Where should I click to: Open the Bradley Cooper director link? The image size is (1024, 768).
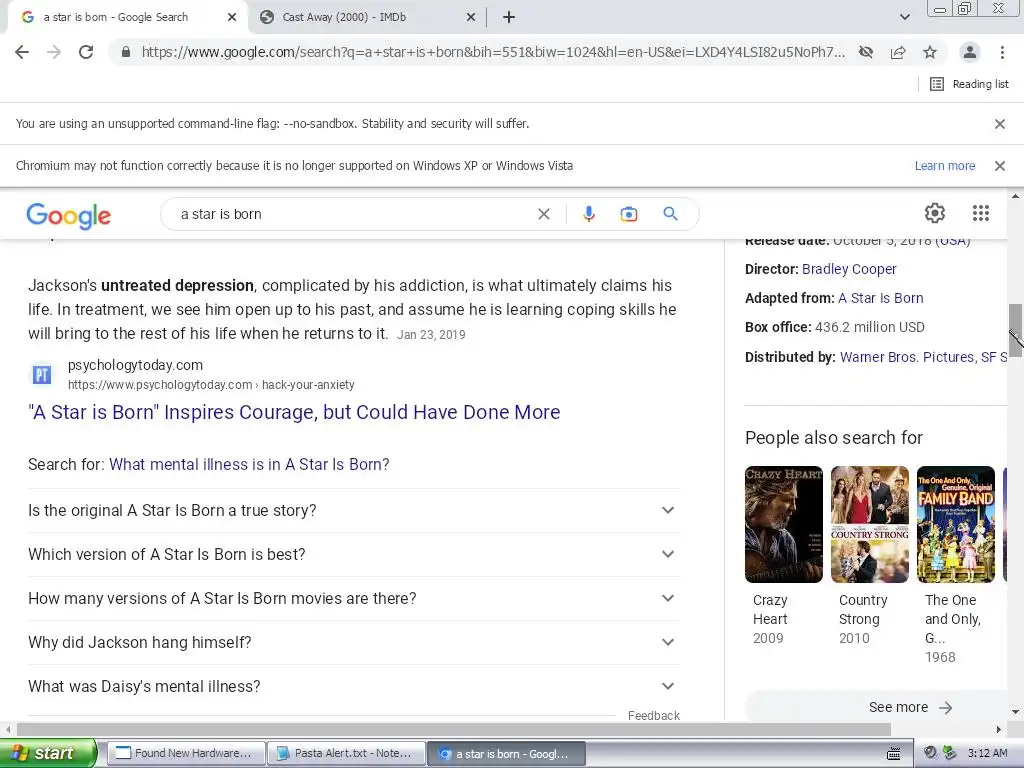[x=849, y=269]
